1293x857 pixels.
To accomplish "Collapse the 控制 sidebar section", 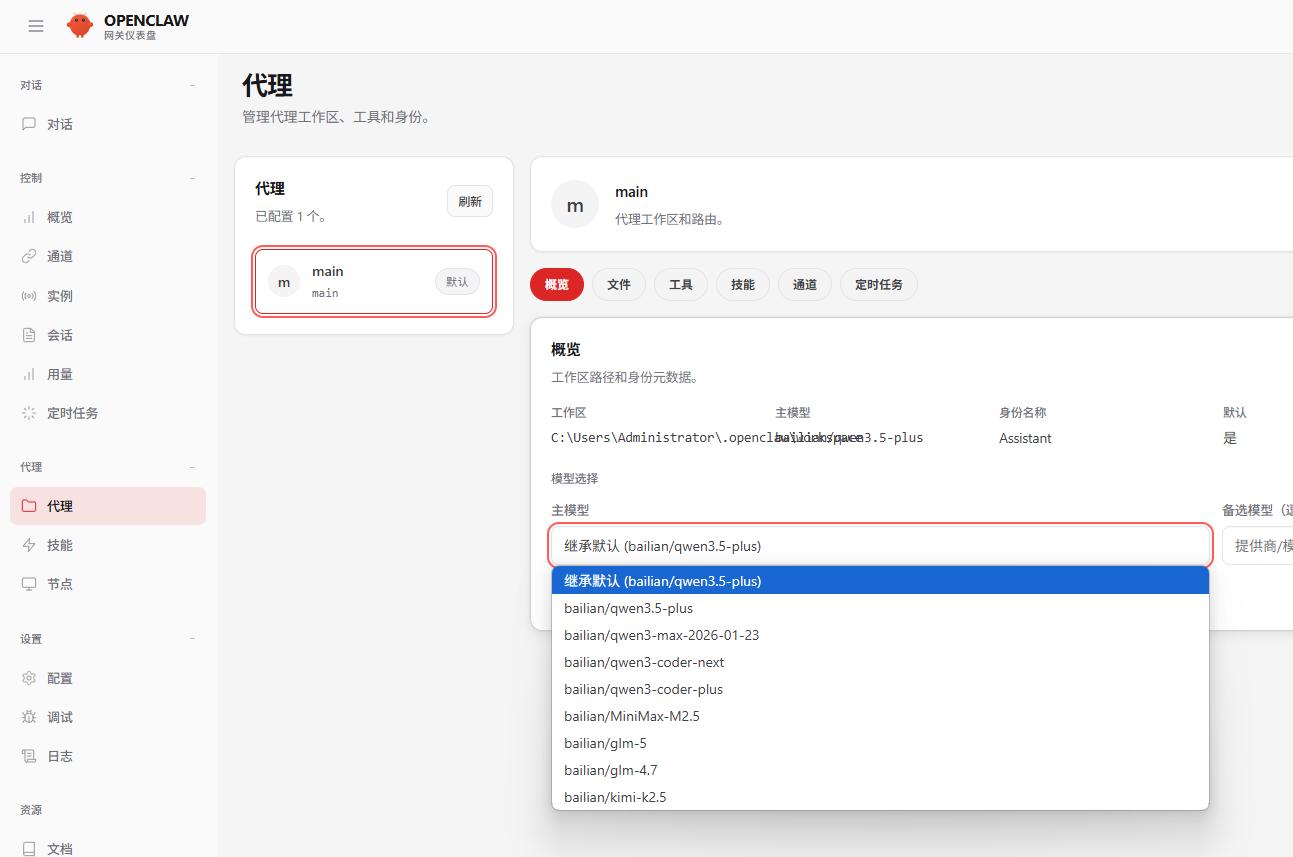I will (x=192, y=178).
